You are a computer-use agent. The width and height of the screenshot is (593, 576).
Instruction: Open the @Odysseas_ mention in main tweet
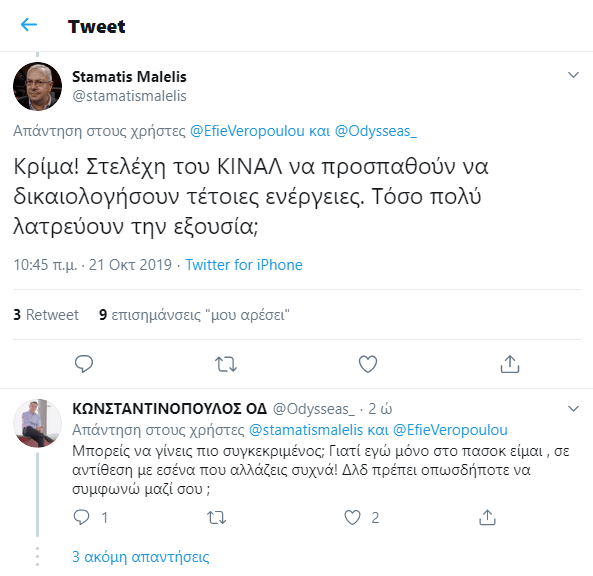click(376, 131)
